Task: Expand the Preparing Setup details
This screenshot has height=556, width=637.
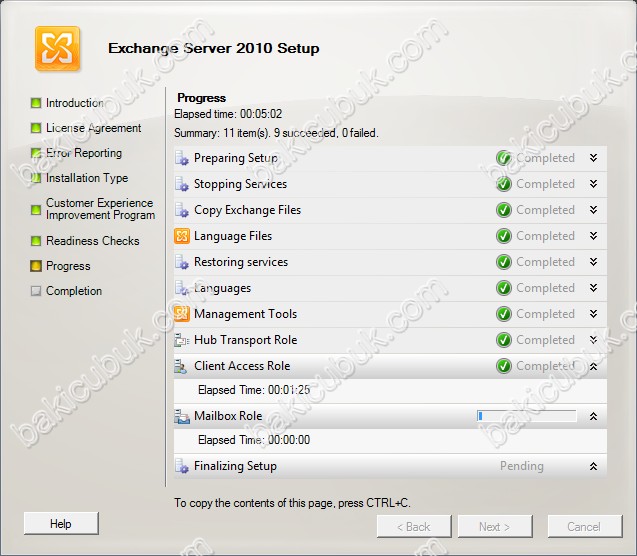Action: 594,158
